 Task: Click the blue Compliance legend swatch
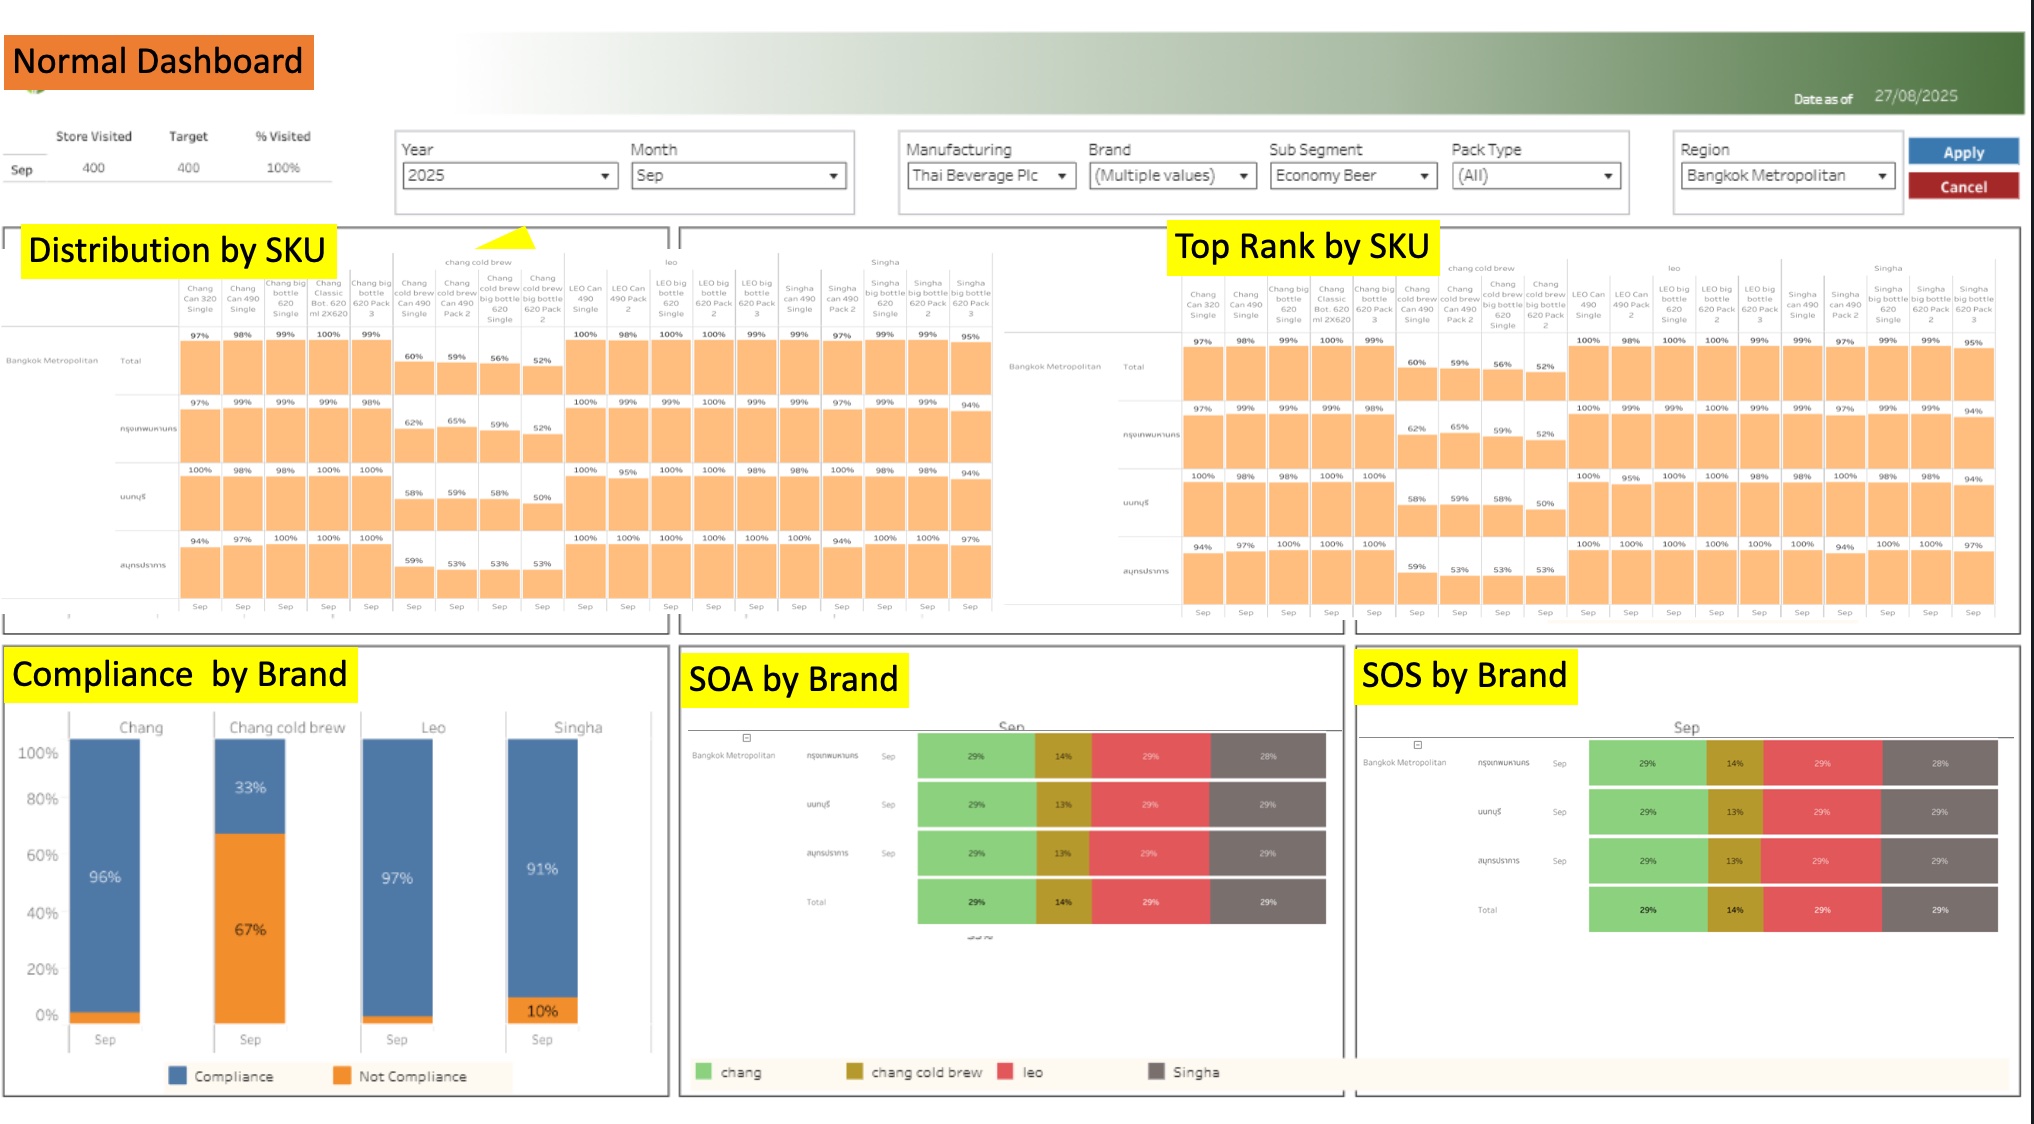178,1075
